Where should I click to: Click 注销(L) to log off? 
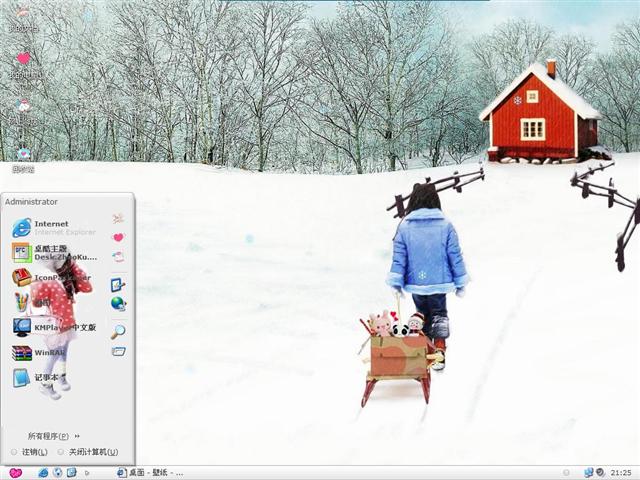tap(30, 452)
